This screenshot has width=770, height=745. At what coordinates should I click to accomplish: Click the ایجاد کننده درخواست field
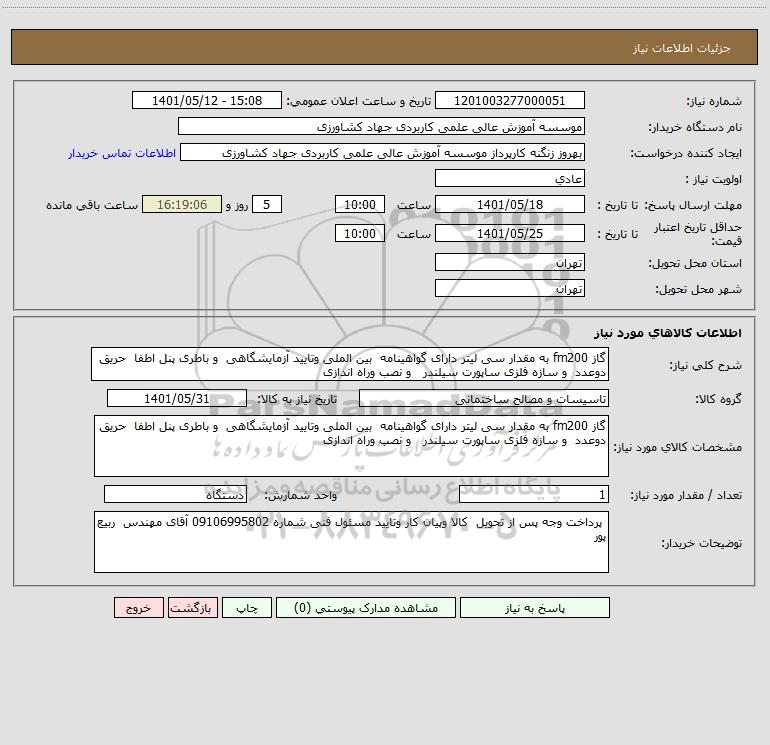coord(383,153)
